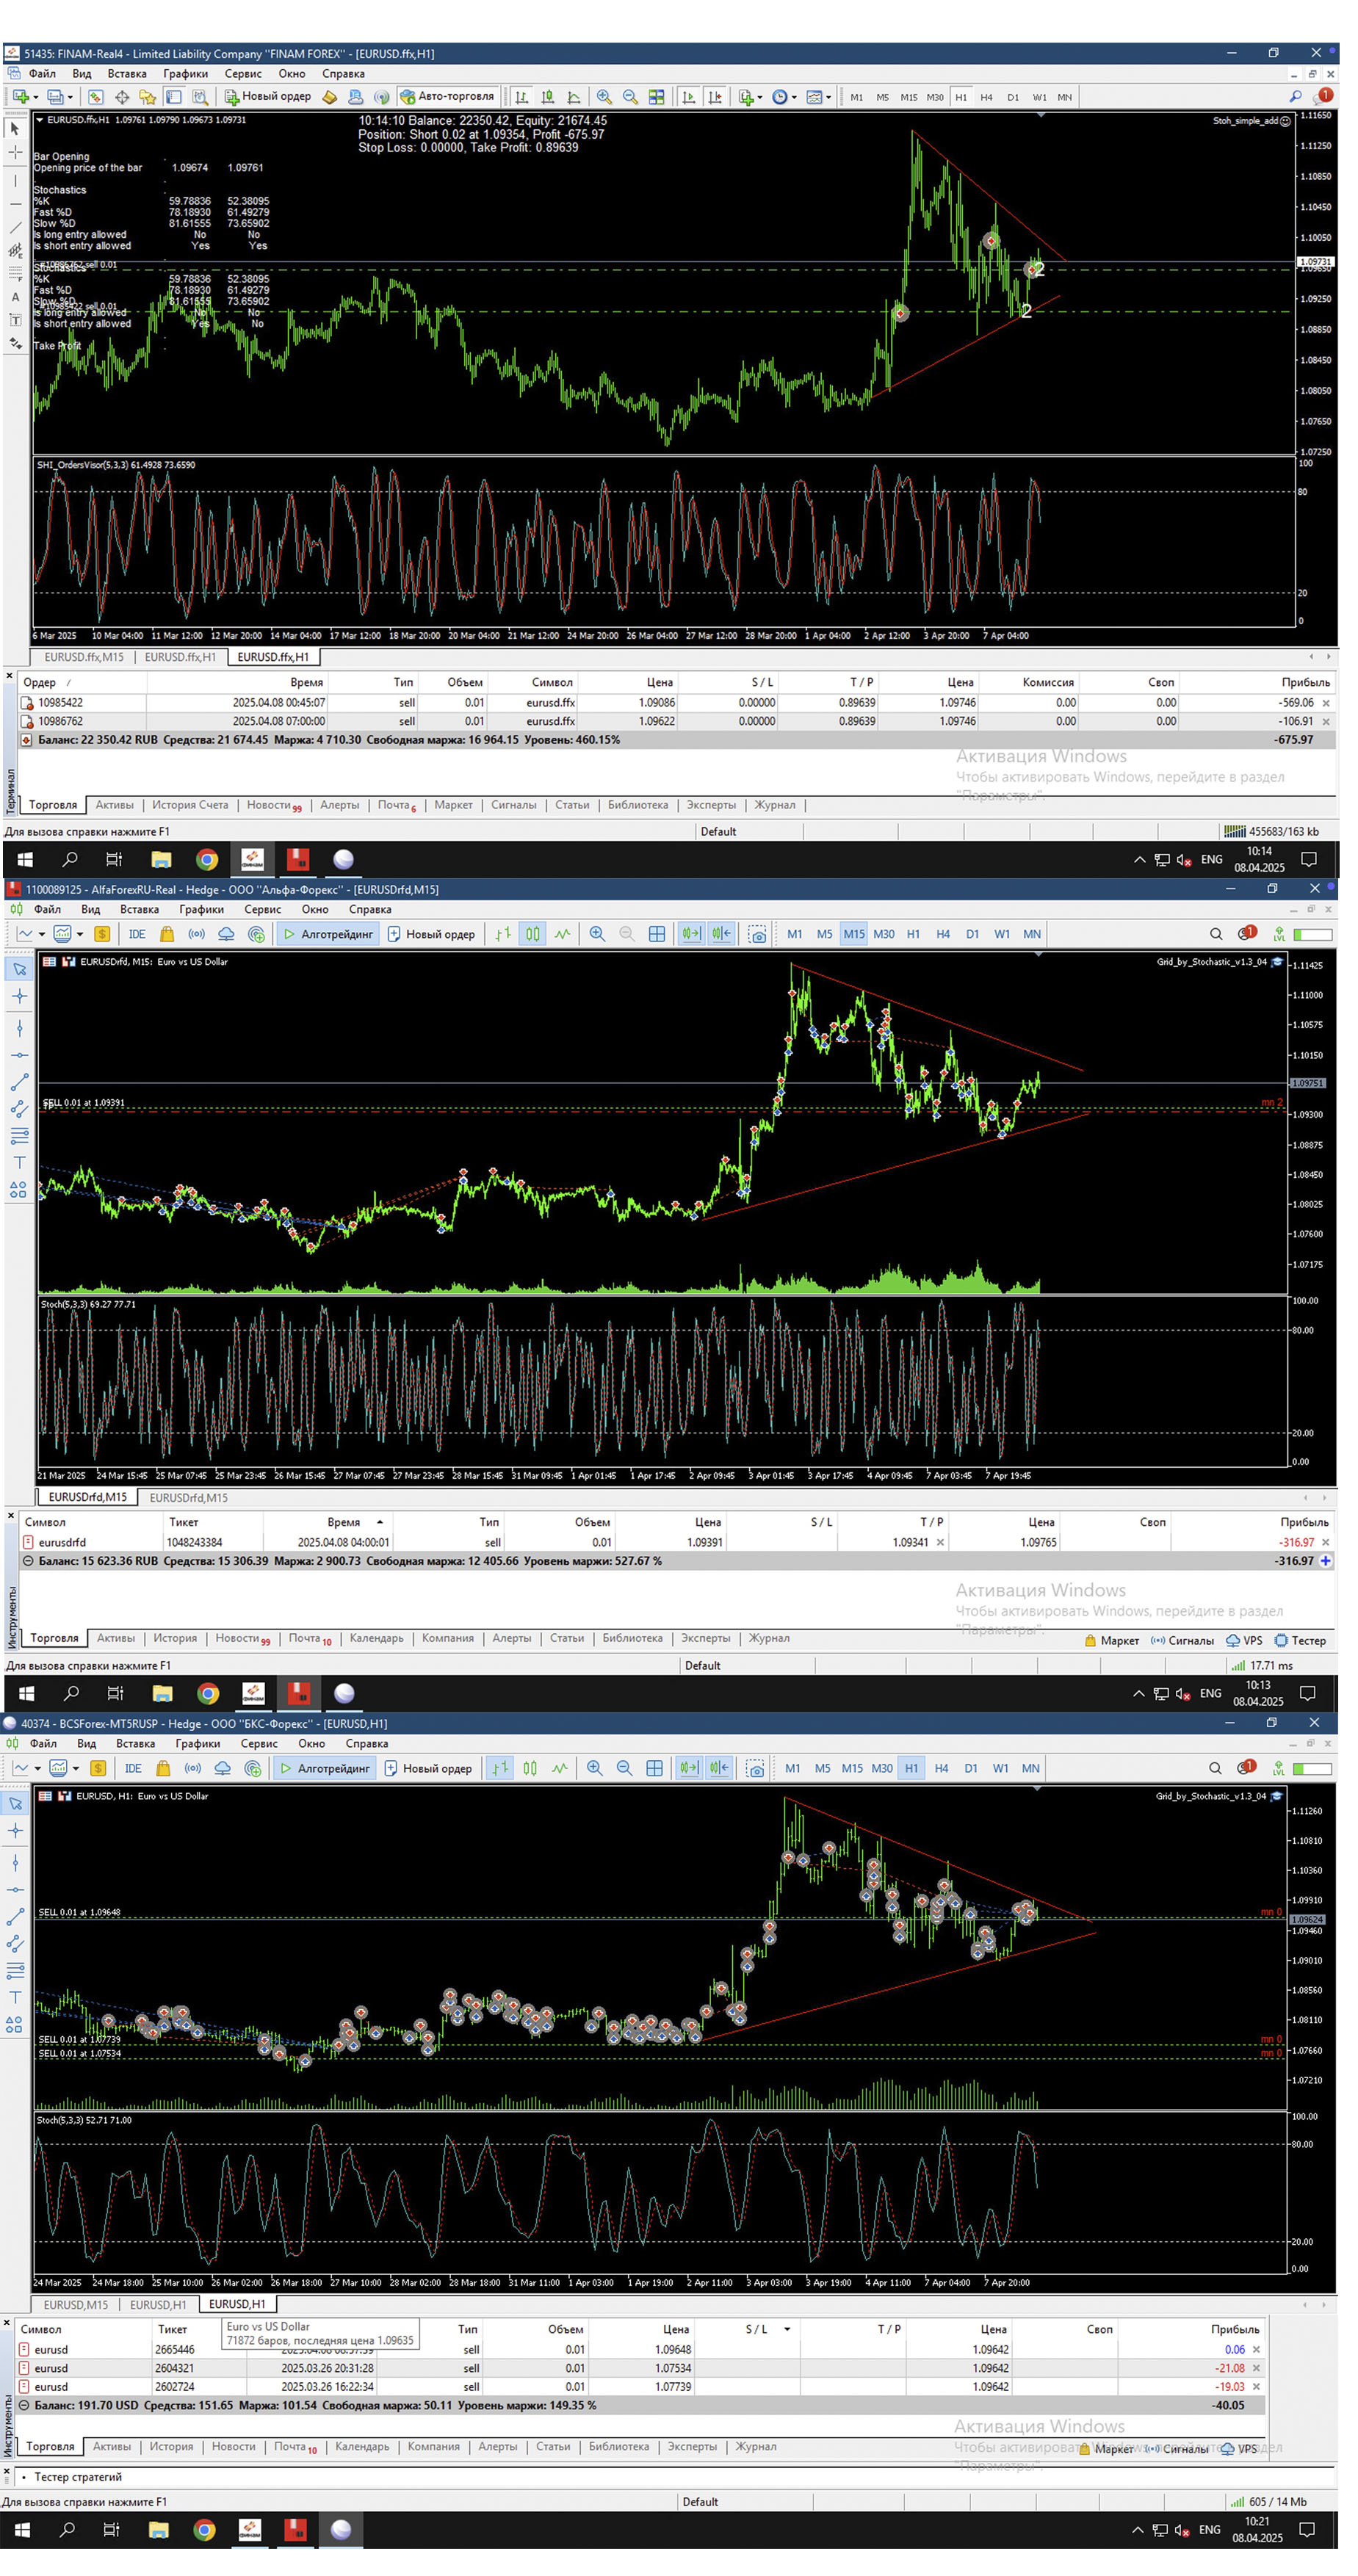Click Новый ордер in Alfa-Forex window
1358x2576 pixels.
[431, 935]
